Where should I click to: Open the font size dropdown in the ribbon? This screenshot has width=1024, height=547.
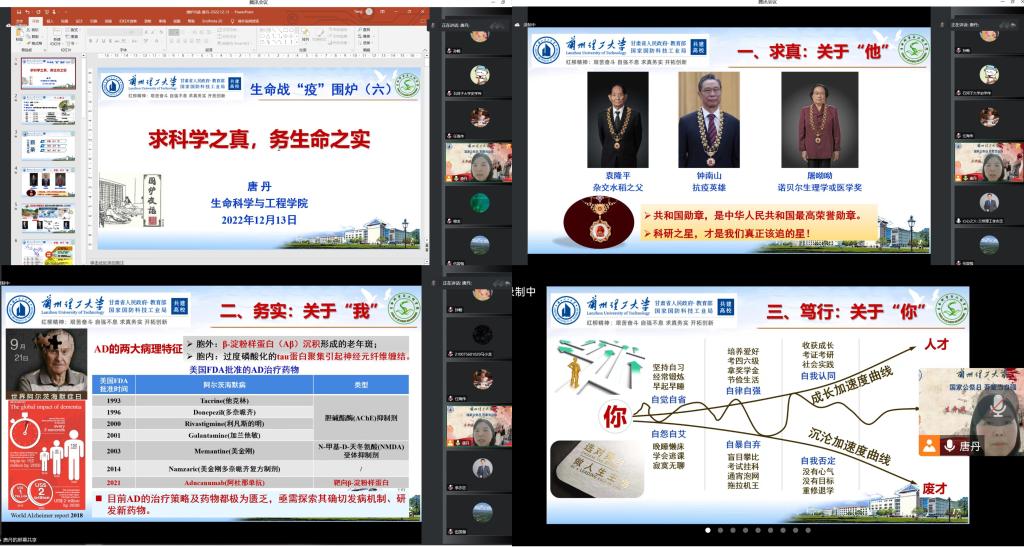tap(139, 30)
